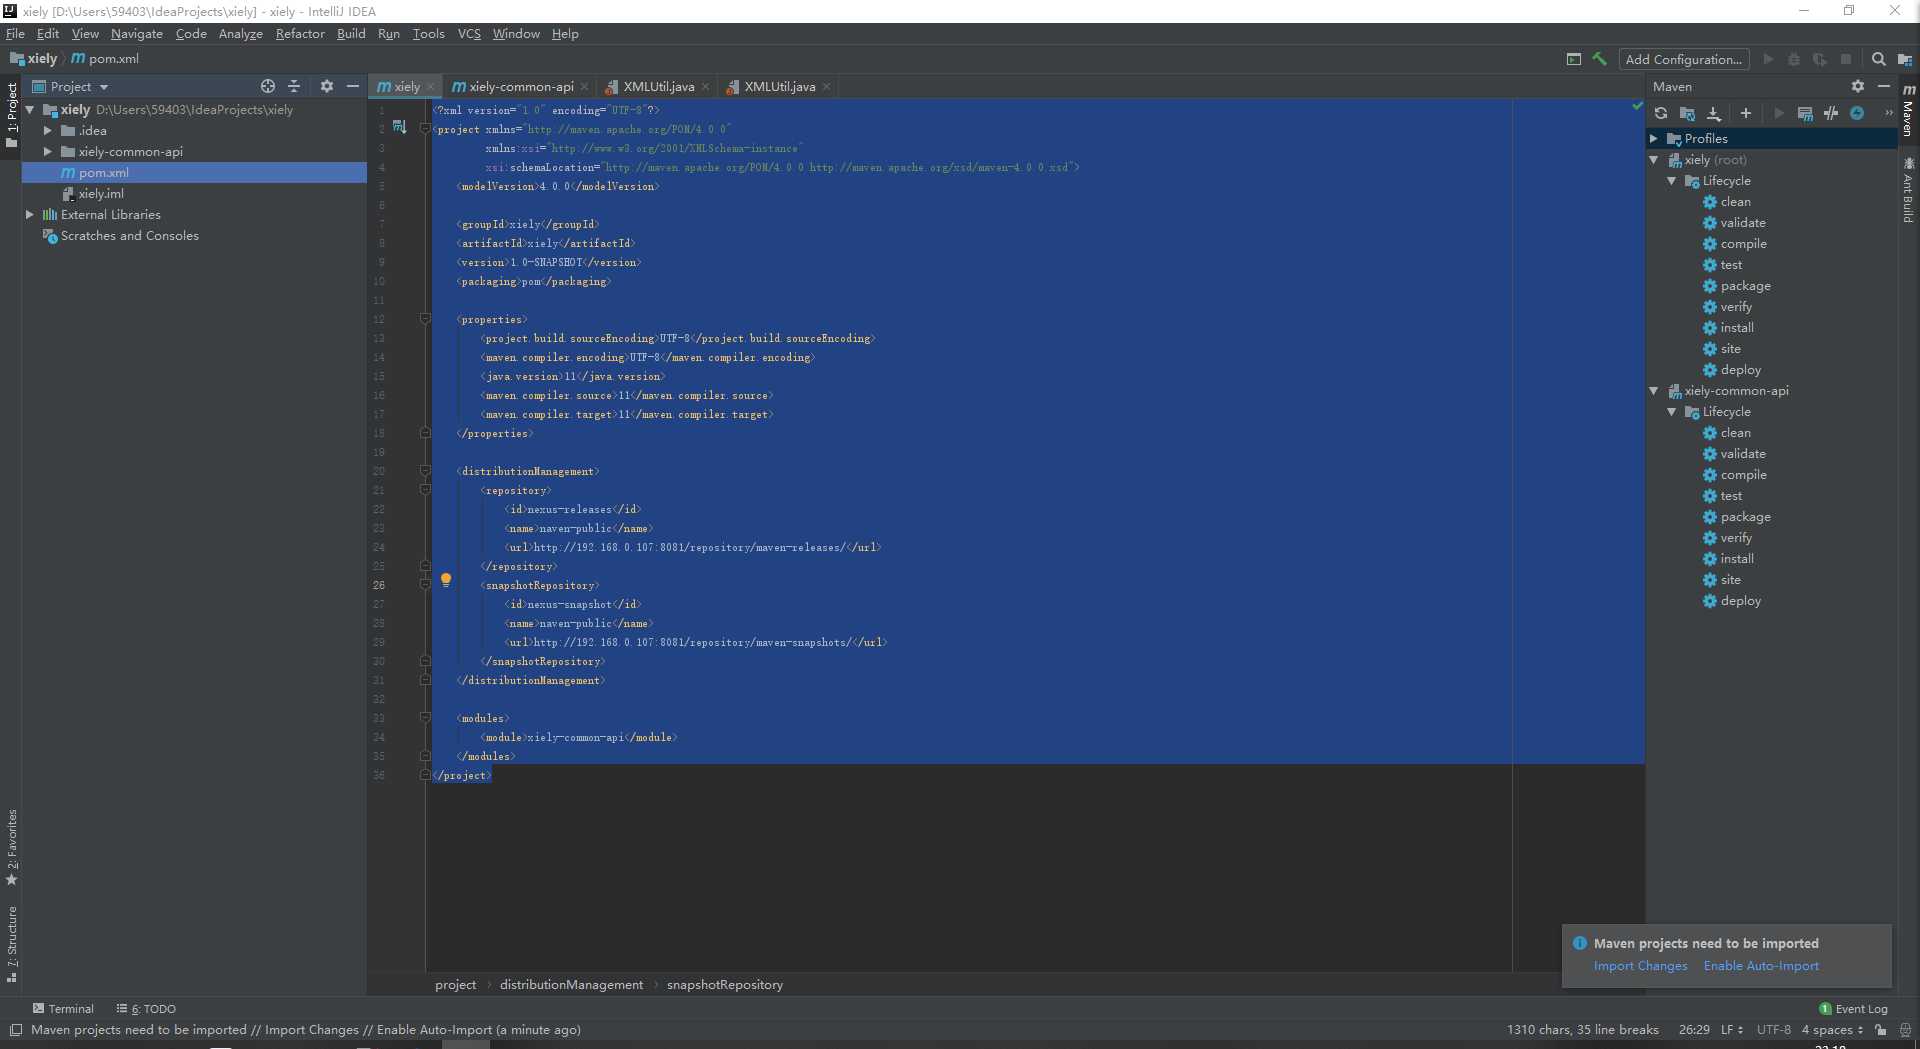Select xiely.iml file in Project tree
Viewport: 1920px width, 1049px height.
coord(101,193)
